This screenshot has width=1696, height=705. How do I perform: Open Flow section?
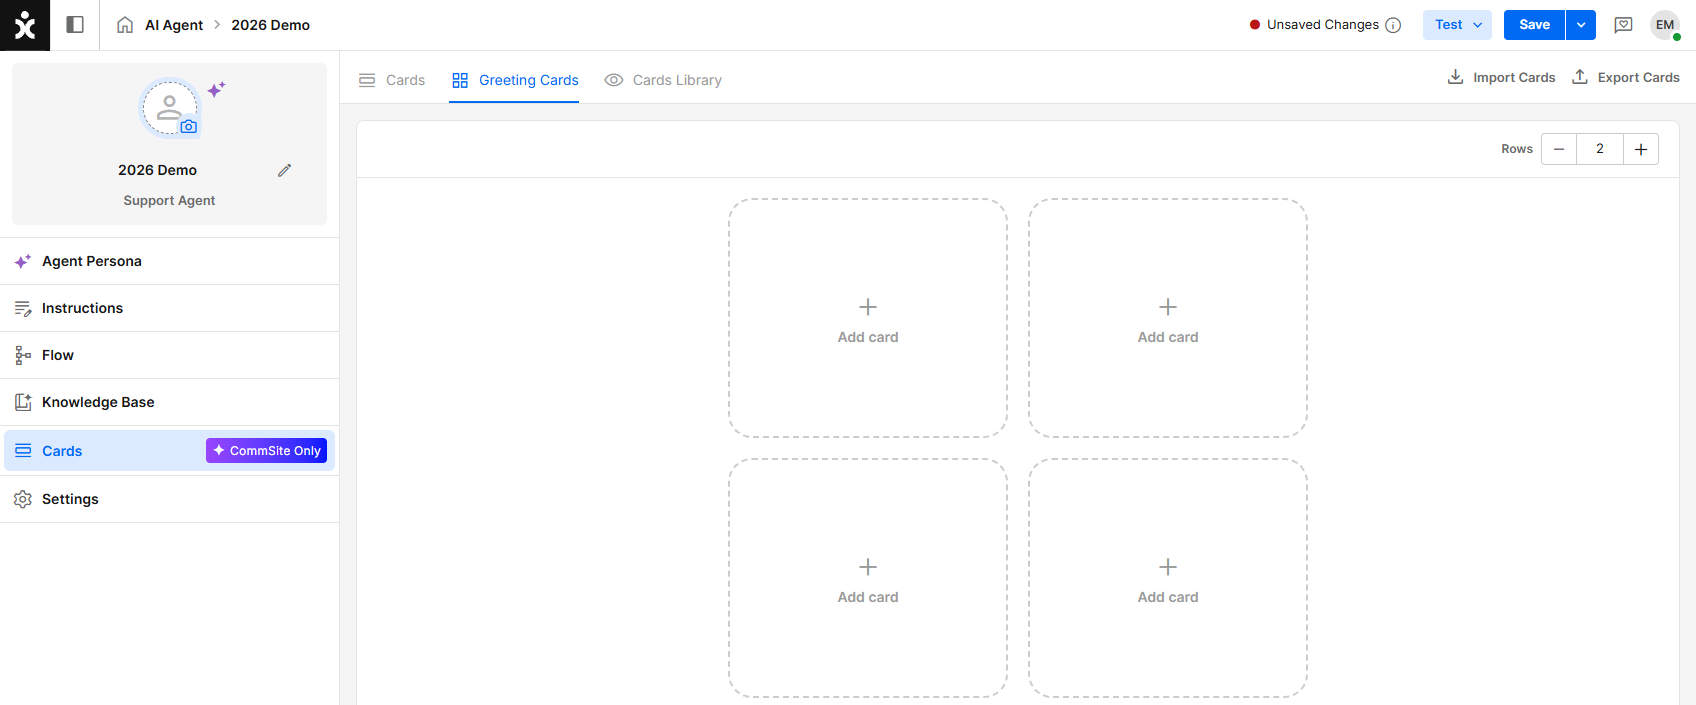point(170,355)
